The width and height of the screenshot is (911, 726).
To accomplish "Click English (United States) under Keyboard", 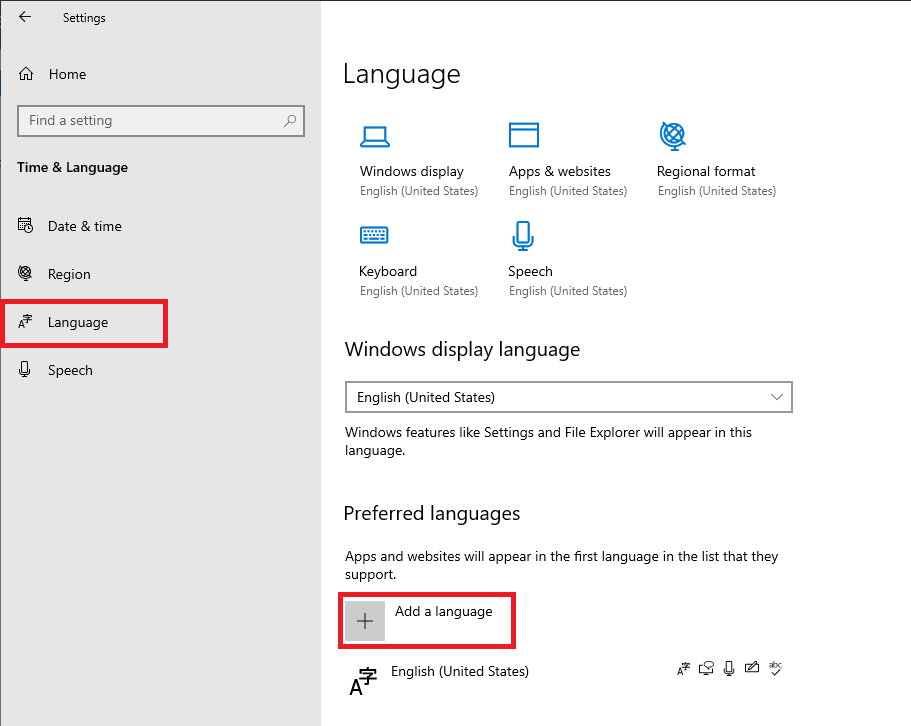I will 419,291.
